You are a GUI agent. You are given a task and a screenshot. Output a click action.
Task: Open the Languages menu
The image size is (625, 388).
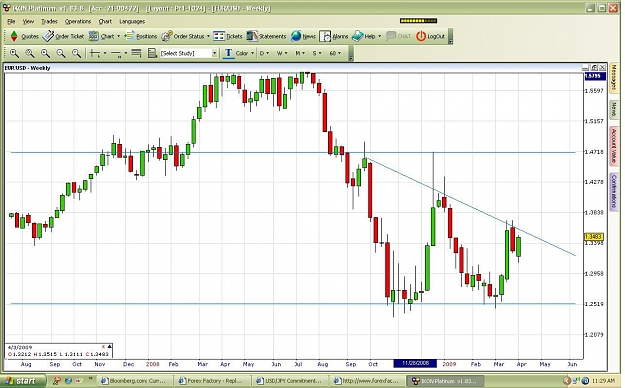[x=132, y=22]
